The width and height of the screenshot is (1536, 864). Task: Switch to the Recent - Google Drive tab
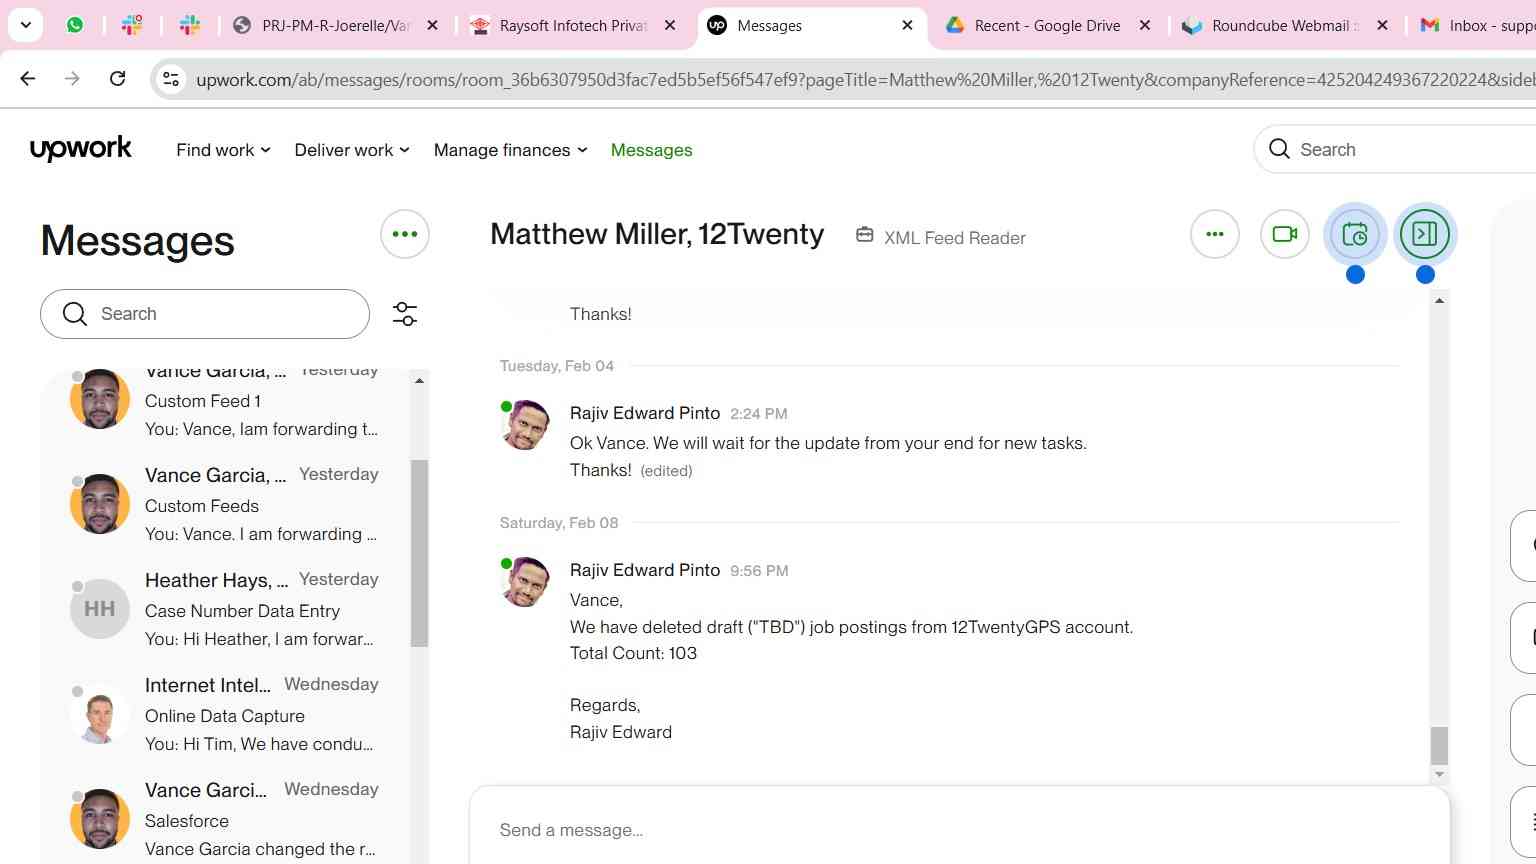coord(1047,26)
